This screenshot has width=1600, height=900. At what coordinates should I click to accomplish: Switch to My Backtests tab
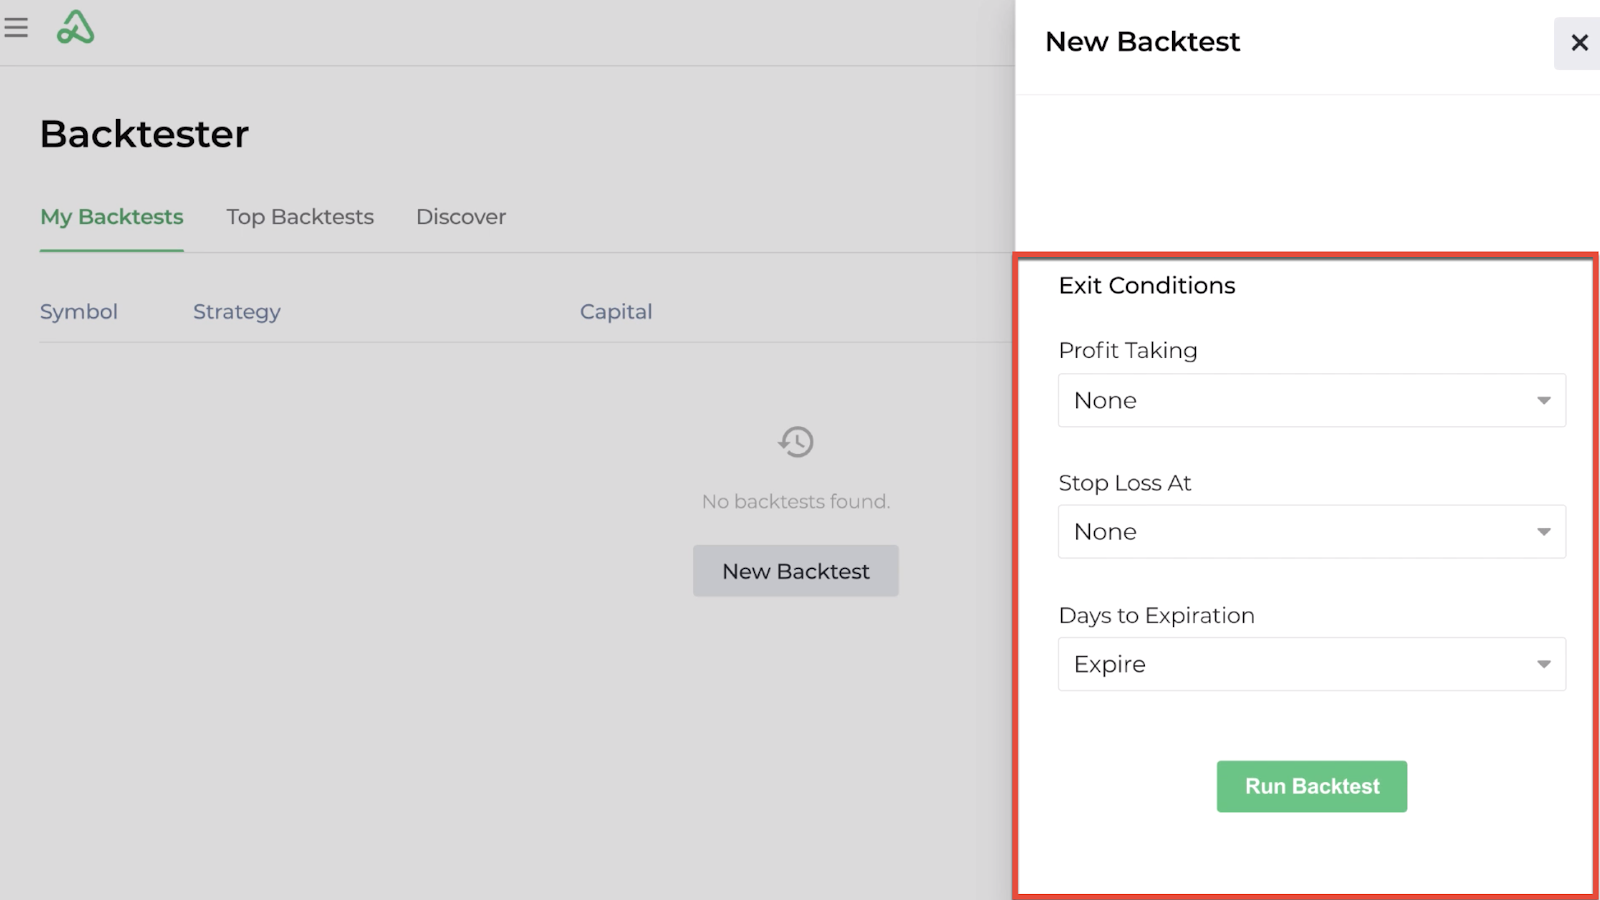pyautogui.click(x=112, y=217)
